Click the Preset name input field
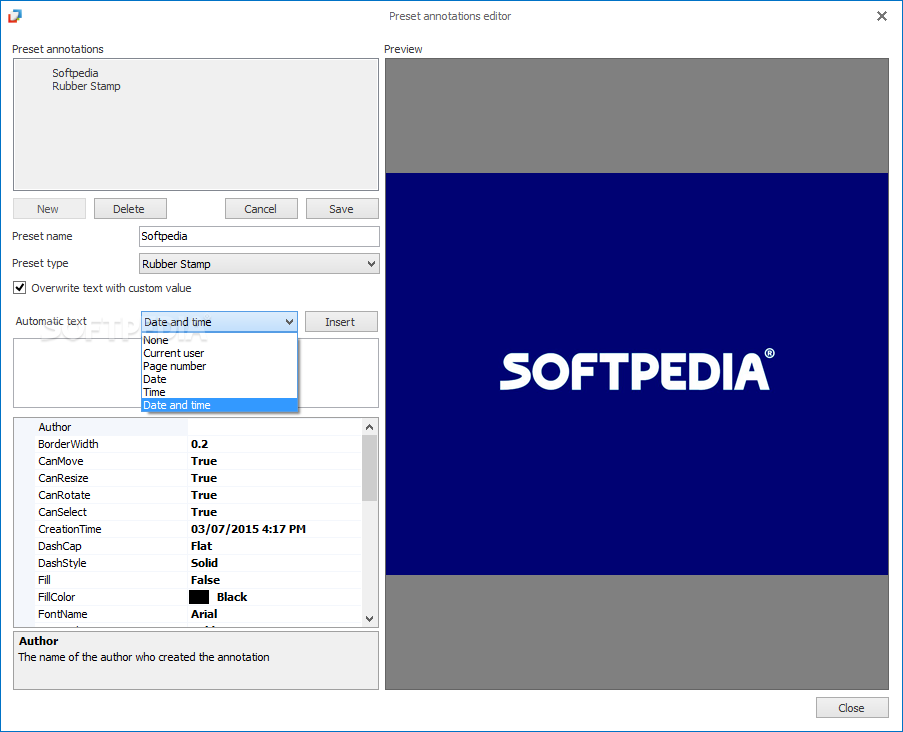903x732 pixels. pyautogui.click(x=259, y=236)
